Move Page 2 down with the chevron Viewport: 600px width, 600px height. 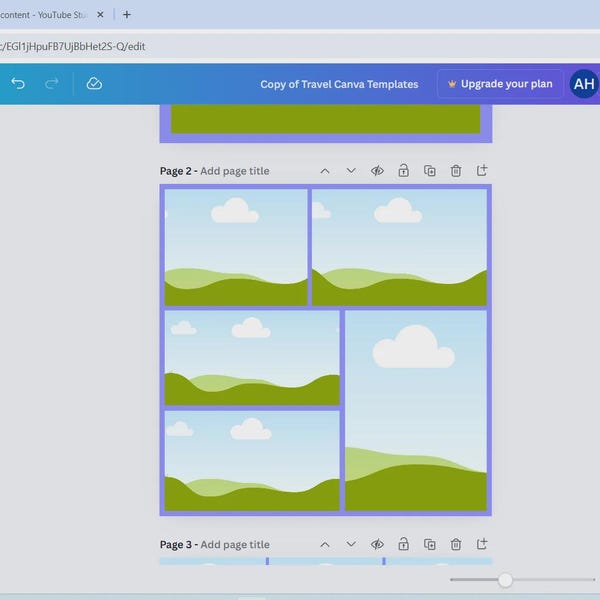click(351, 171)
